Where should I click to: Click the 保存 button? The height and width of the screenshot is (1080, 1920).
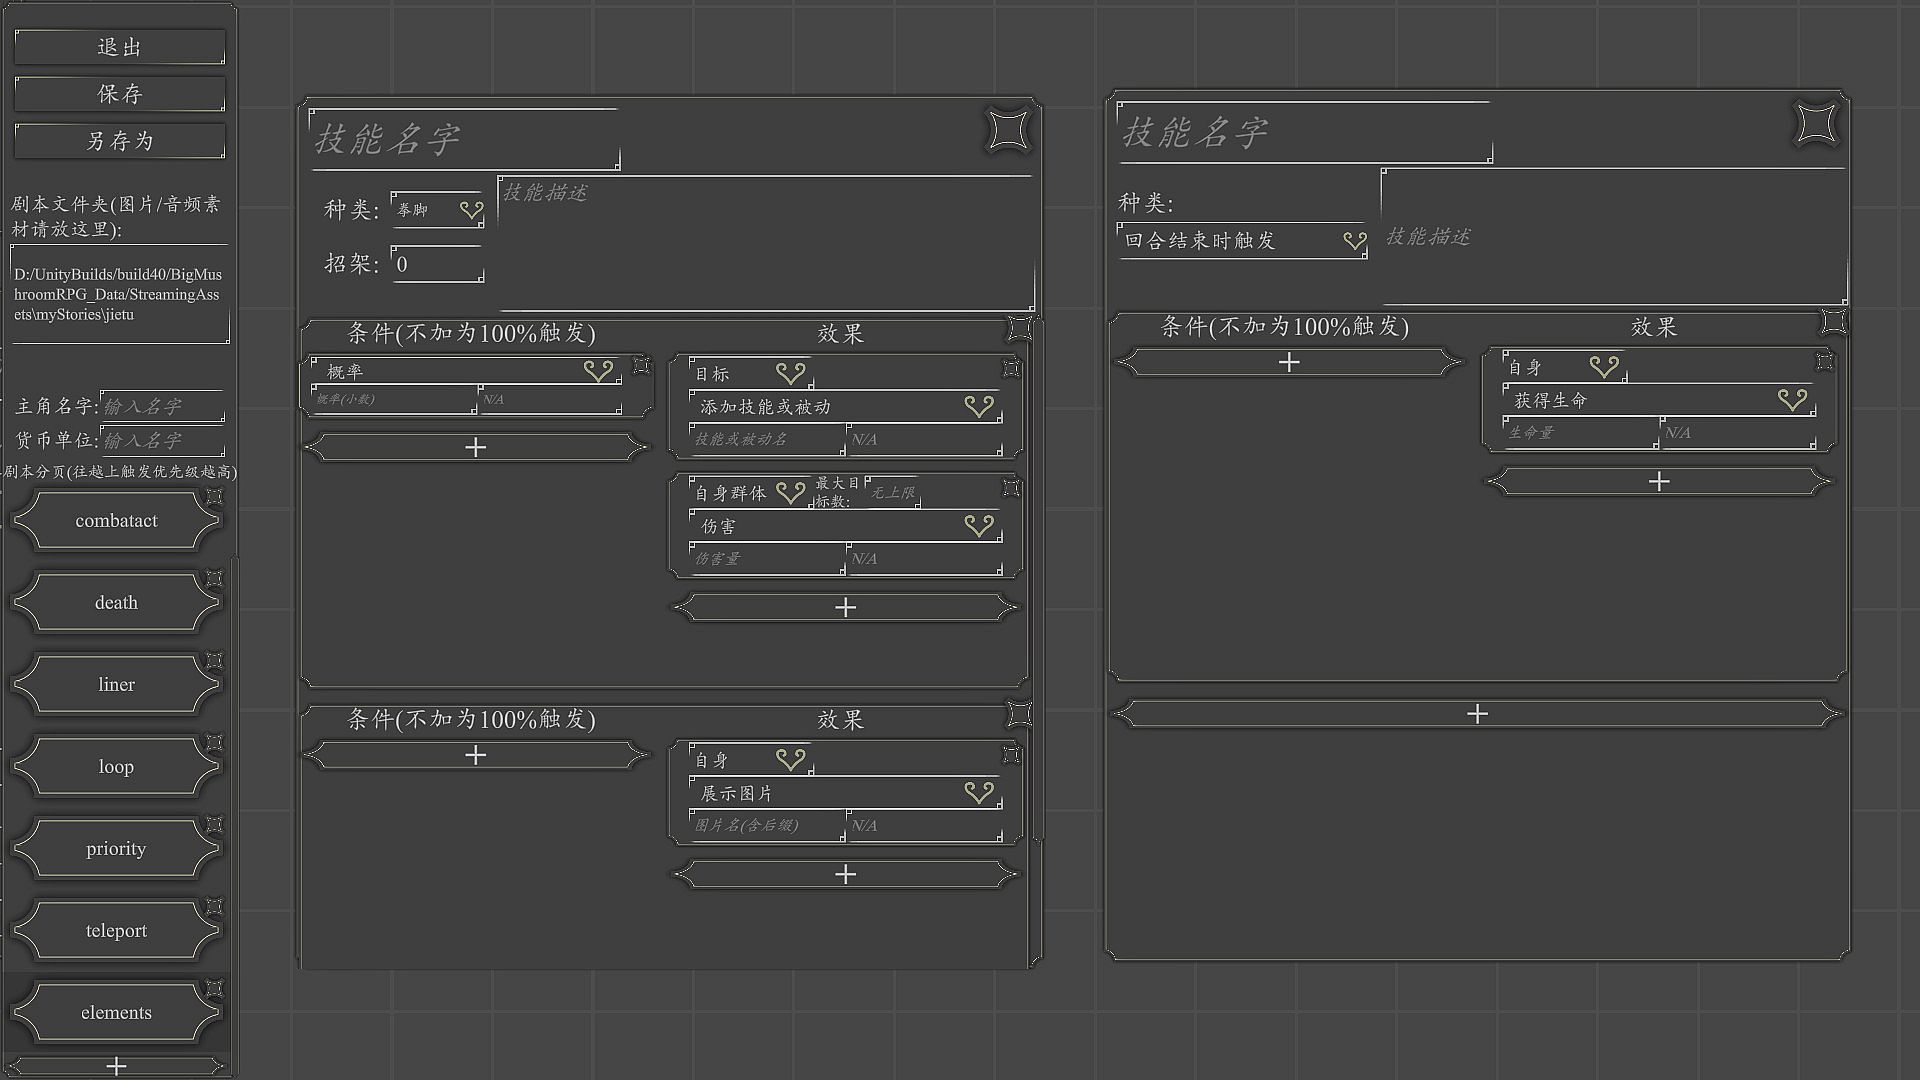(120, 94)
